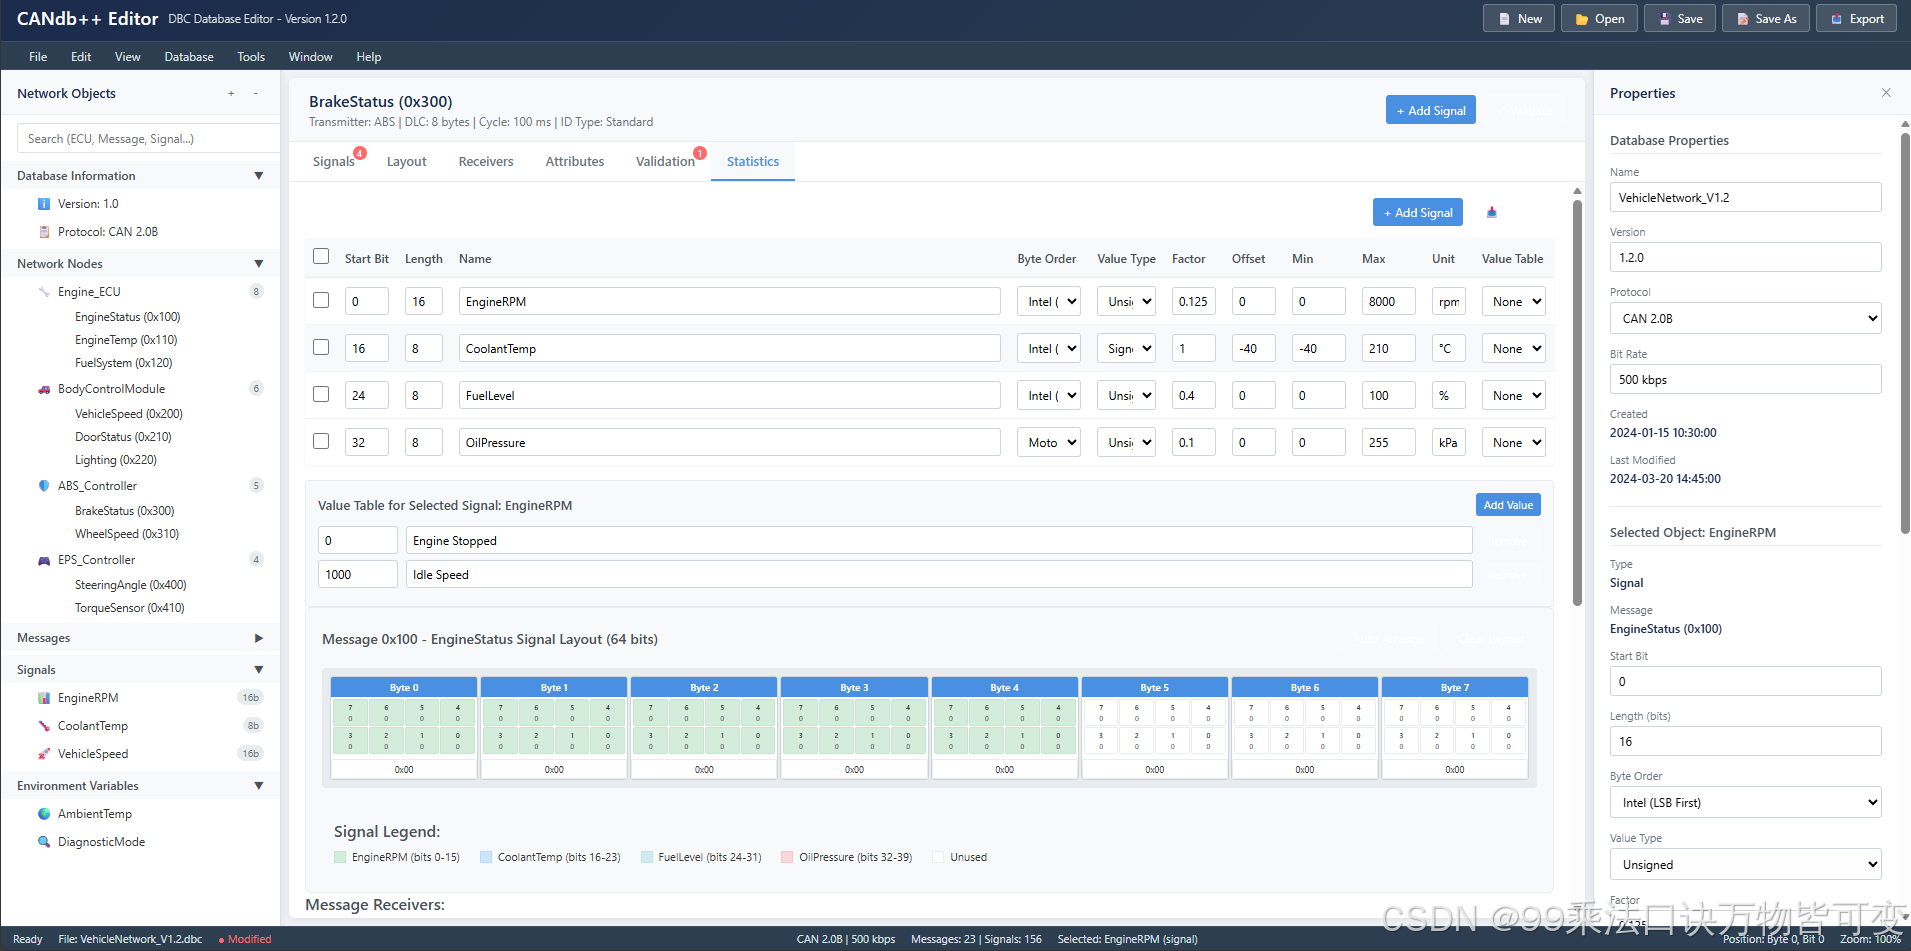The height and width of the screenshot is (951, 1911).
Task: Click Add Signal above the signals table
Action: 1418,212
